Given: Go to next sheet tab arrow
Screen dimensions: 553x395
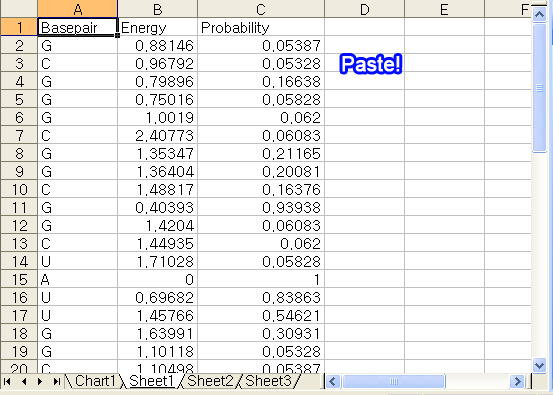Looking at the screenshot, I should click(40, 381).
